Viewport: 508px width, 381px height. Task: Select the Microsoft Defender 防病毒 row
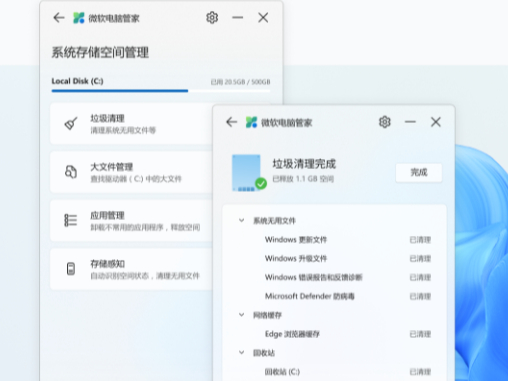[334, 296]
